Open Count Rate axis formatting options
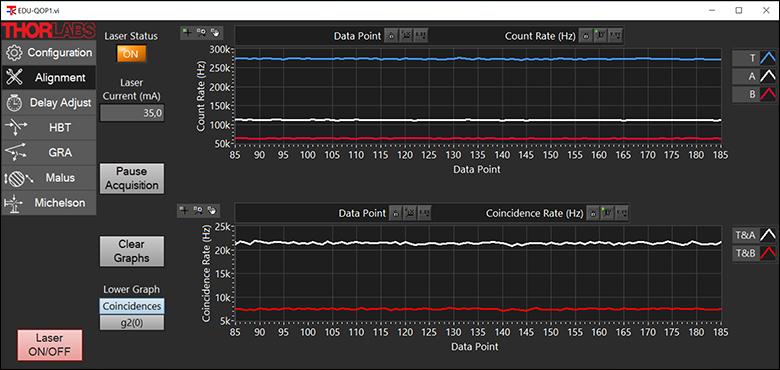 [615, 36]
